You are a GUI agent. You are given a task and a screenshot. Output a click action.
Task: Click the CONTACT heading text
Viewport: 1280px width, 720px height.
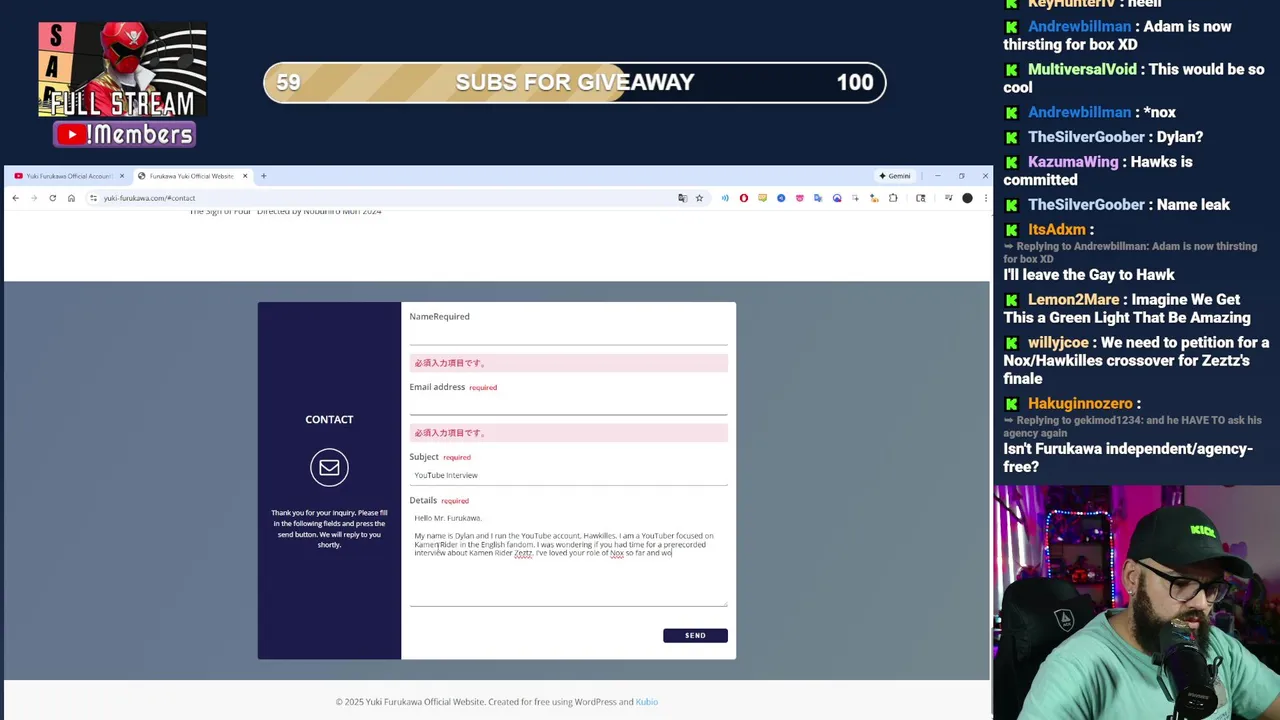[329, 419]
